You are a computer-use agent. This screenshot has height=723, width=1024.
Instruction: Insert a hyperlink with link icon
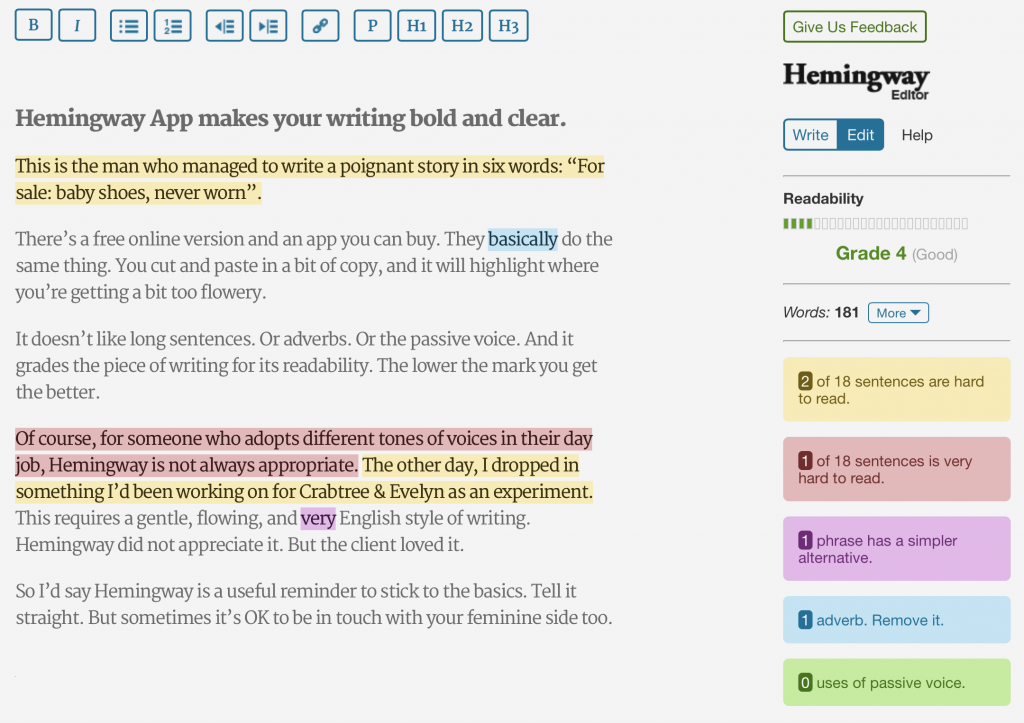coord(320,26)
